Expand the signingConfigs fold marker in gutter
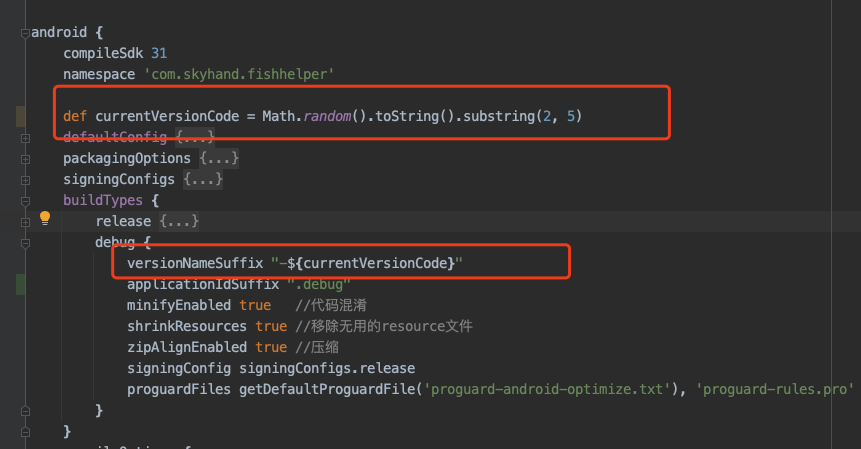This screenshot has width=861, height=449. point(25,180)
